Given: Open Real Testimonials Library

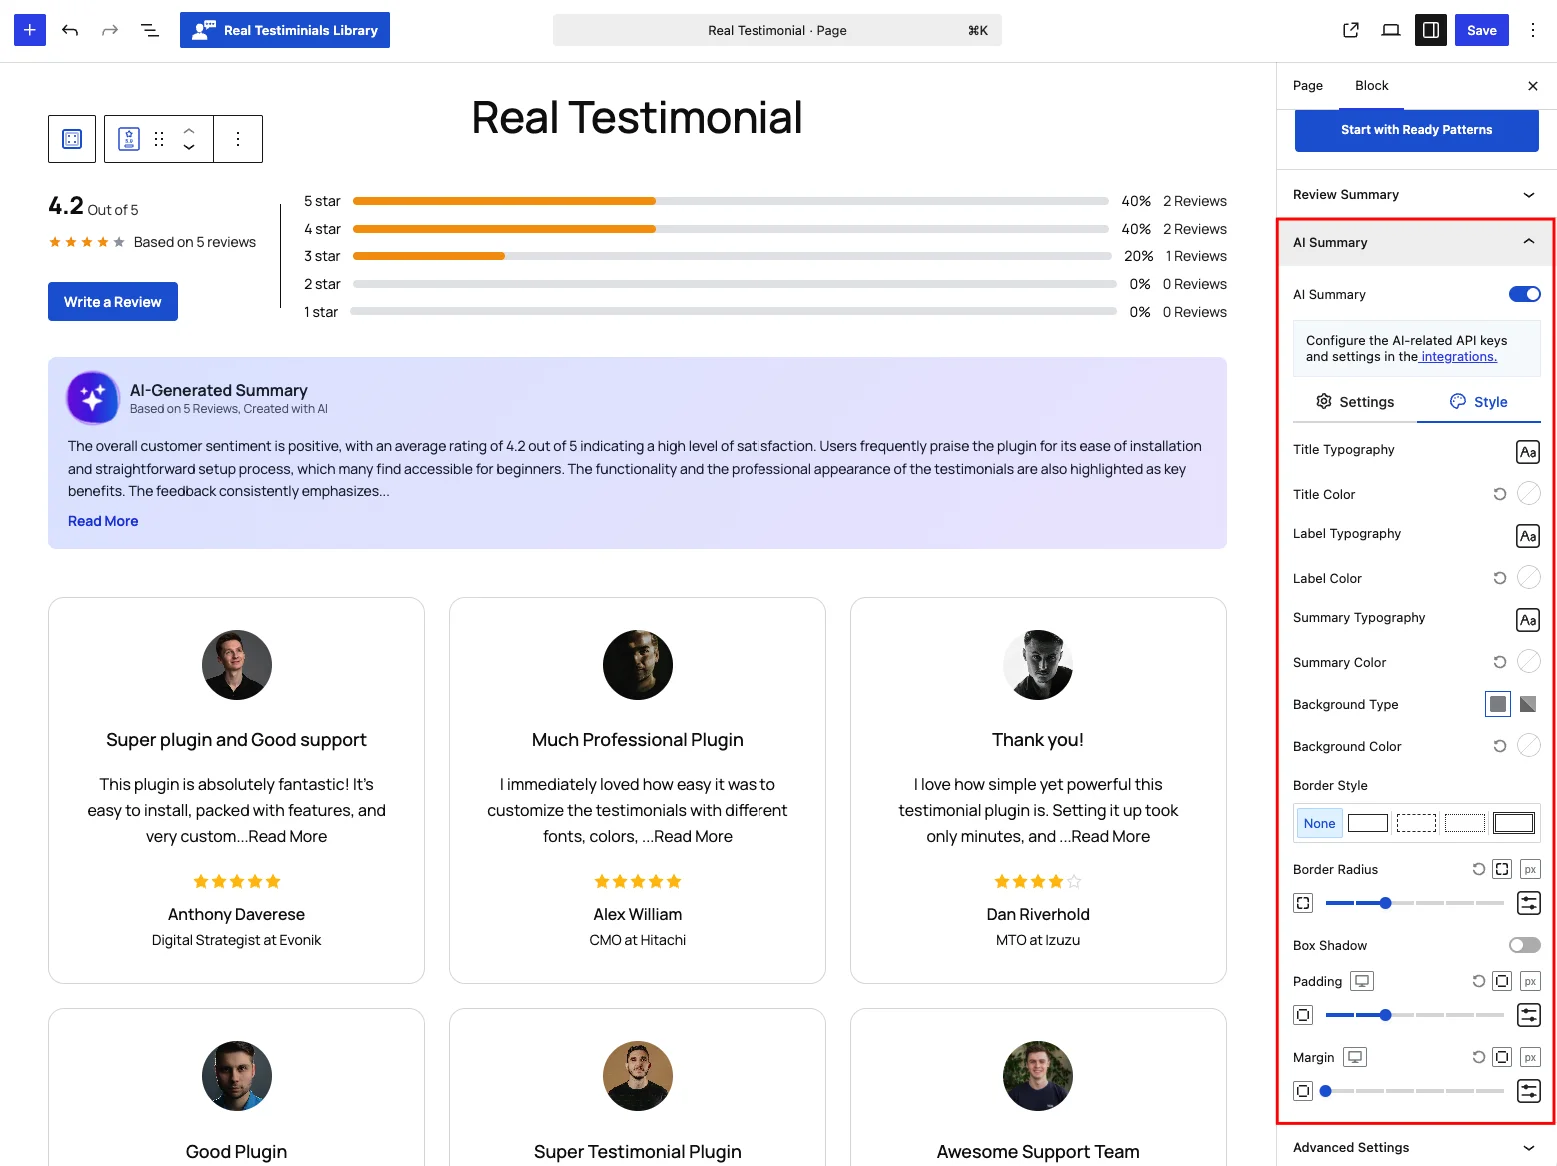Looking at the screenshot, I should [x=285, y=30].
